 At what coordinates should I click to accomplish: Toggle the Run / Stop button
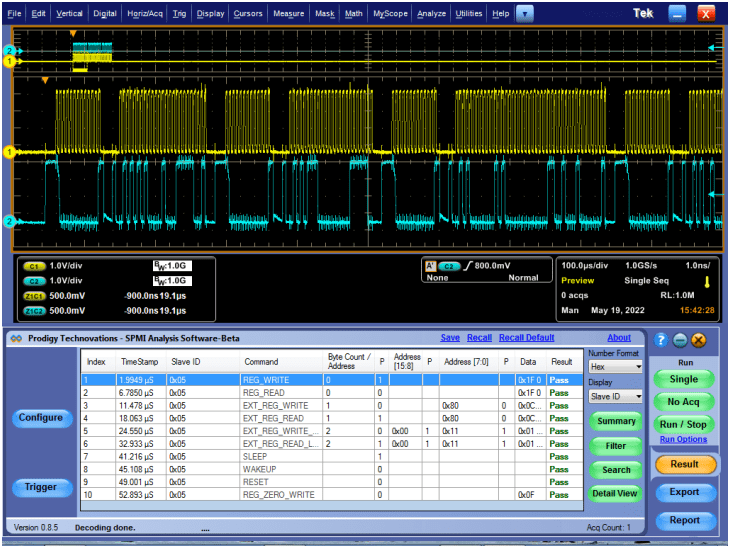click(x=684, y=424)
